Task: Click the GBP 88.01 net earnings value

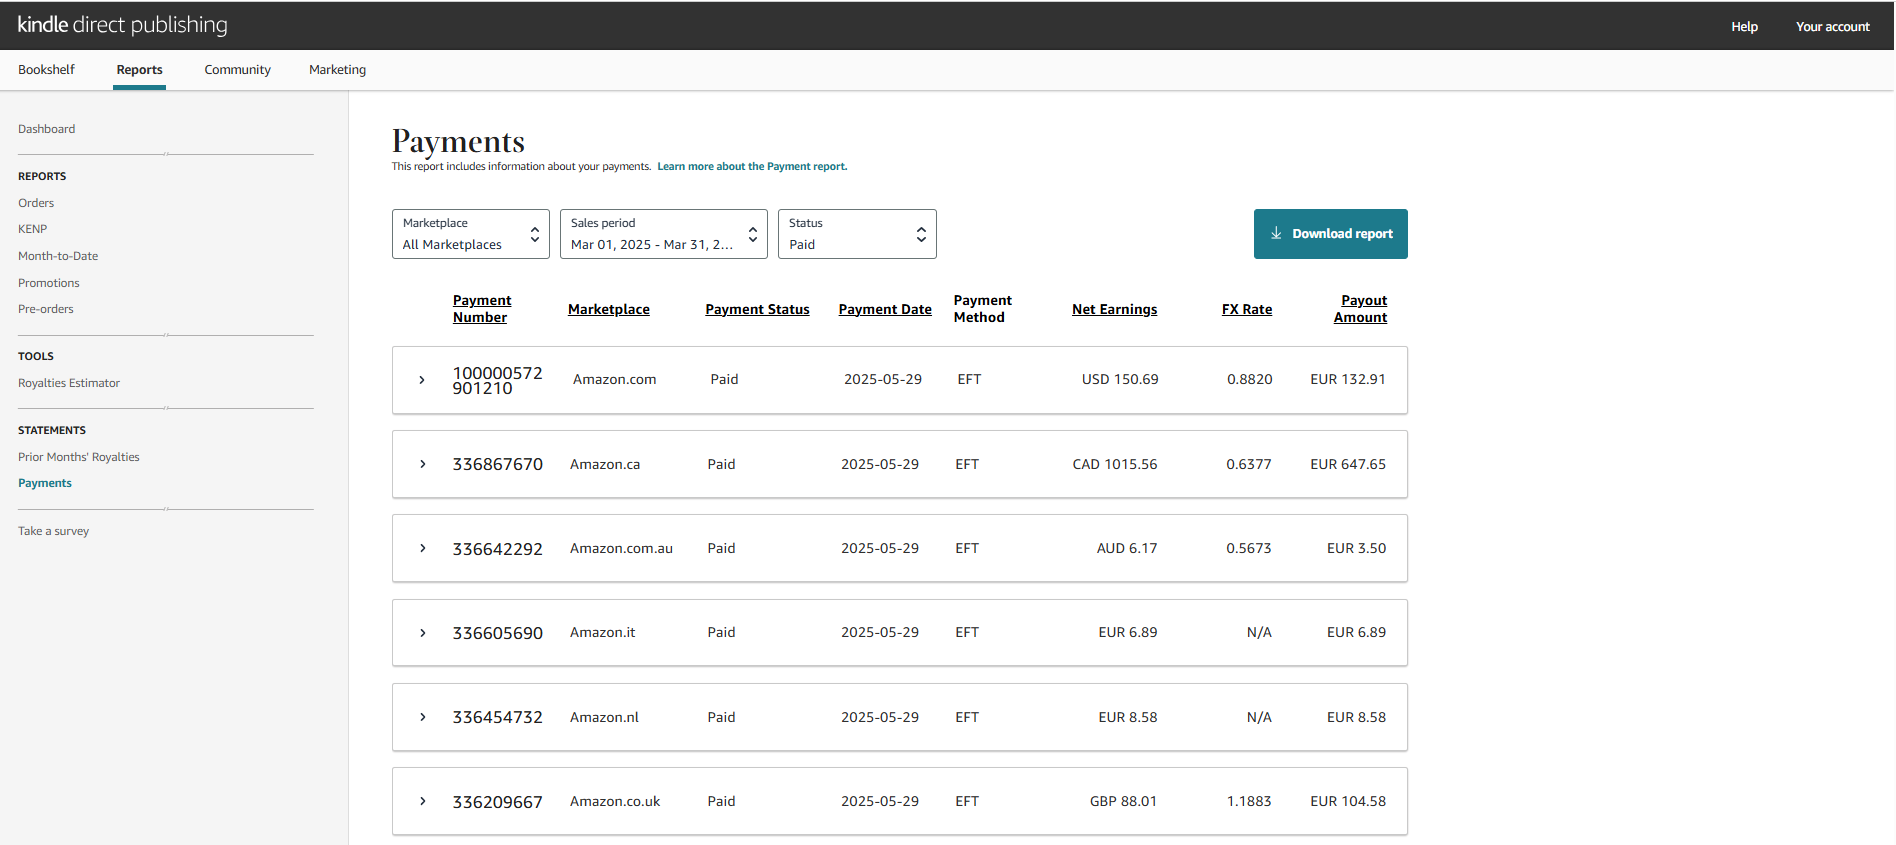Action: click(x=1123, y=802)
